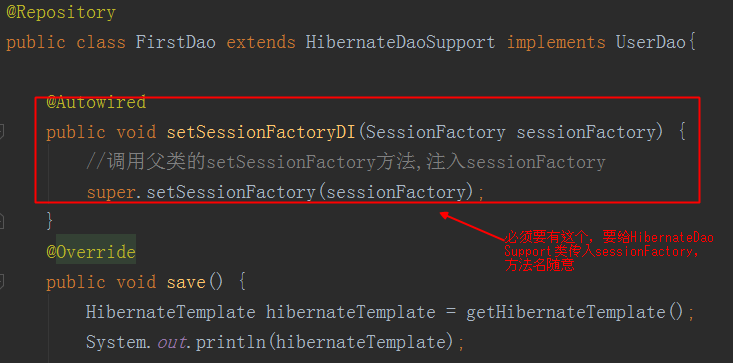733x363 pixels.
Task: Click the fold end marker beside closing brace
Action: (1, 221)
